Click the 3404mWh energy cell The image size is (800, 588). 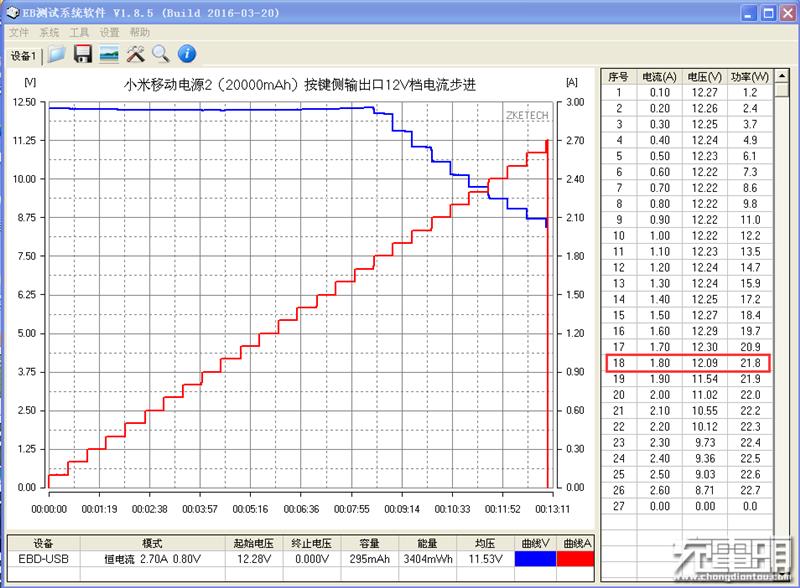pyautogui.click(x=428, y=559)
